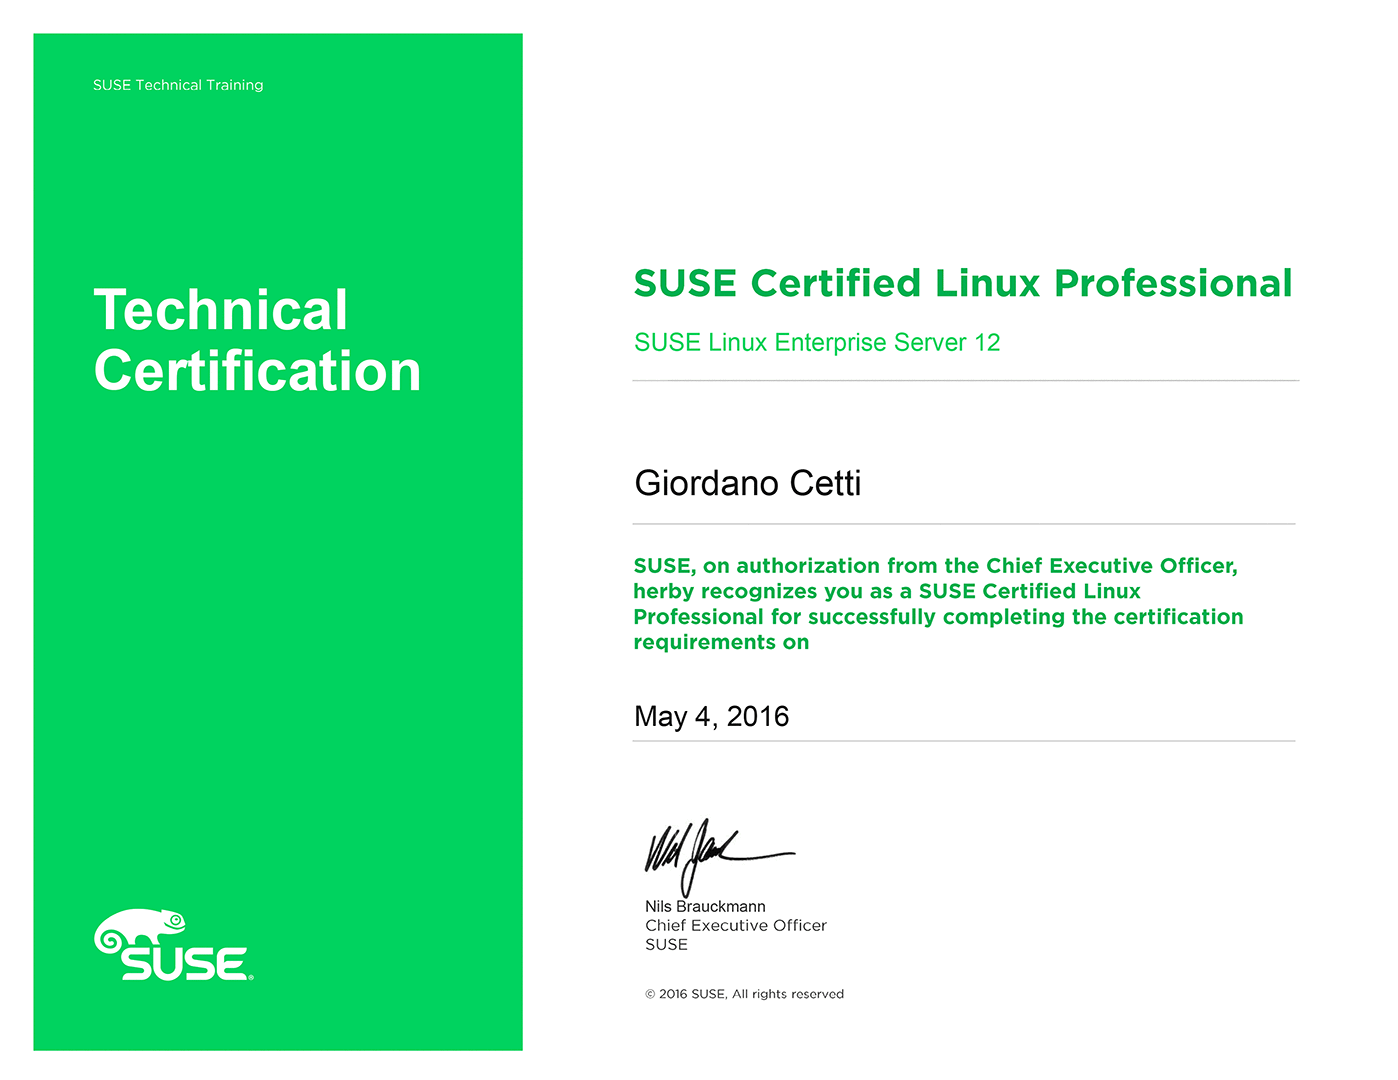The height and width of the screenshot is (1080, 1398).
Task: Select the 'Chief Executive Officer' title under the signature
Action: point(735,925)
